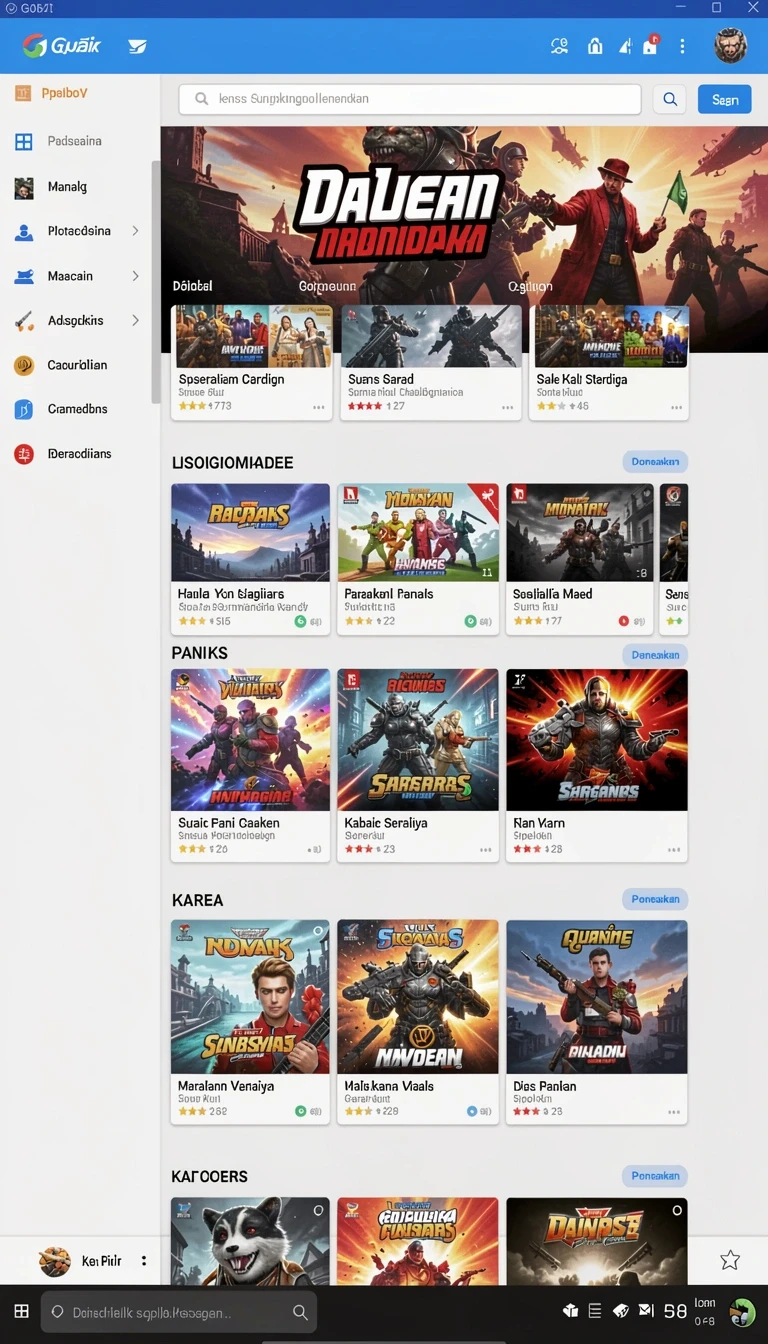Switch to the Gormeunn banner tab
This screenshot has width=768, height=1344.
click(x=327, y=286)
